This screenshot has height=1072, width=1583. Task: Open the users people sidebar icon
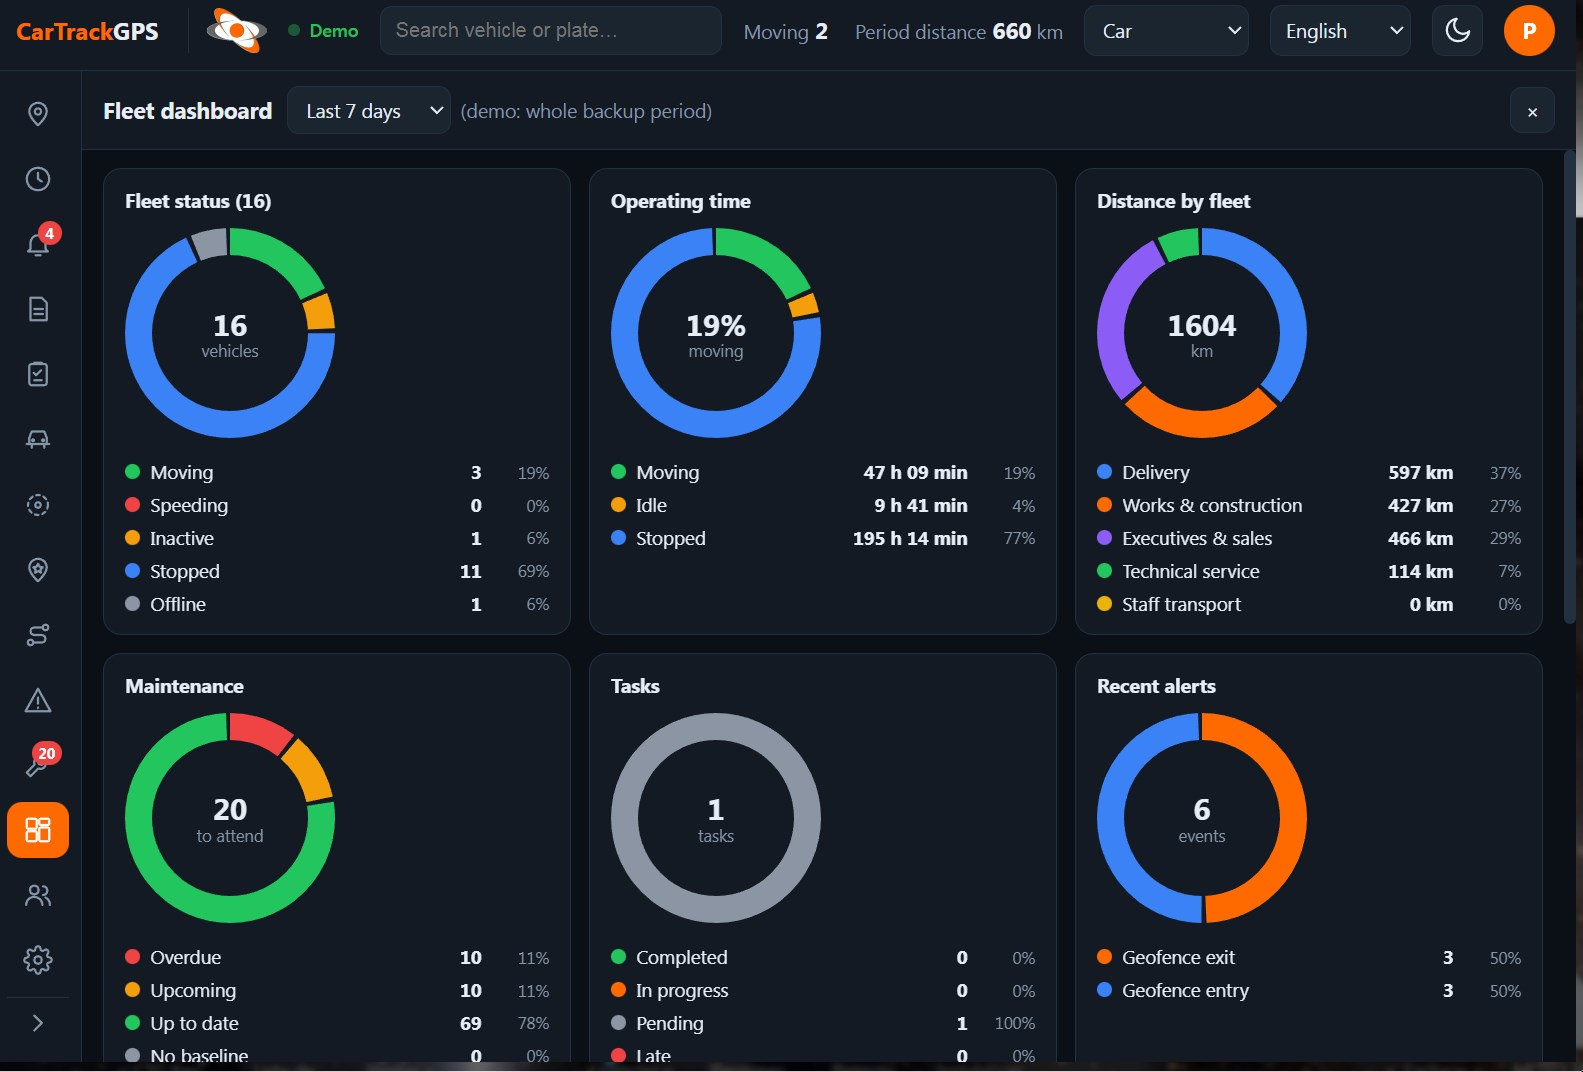coord(38,895)
